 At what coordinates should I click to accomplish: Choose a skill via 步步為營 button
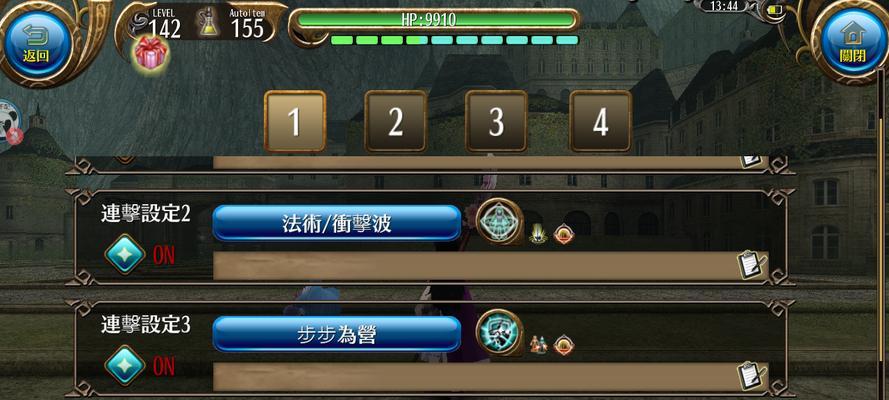[x=337, y=334]
